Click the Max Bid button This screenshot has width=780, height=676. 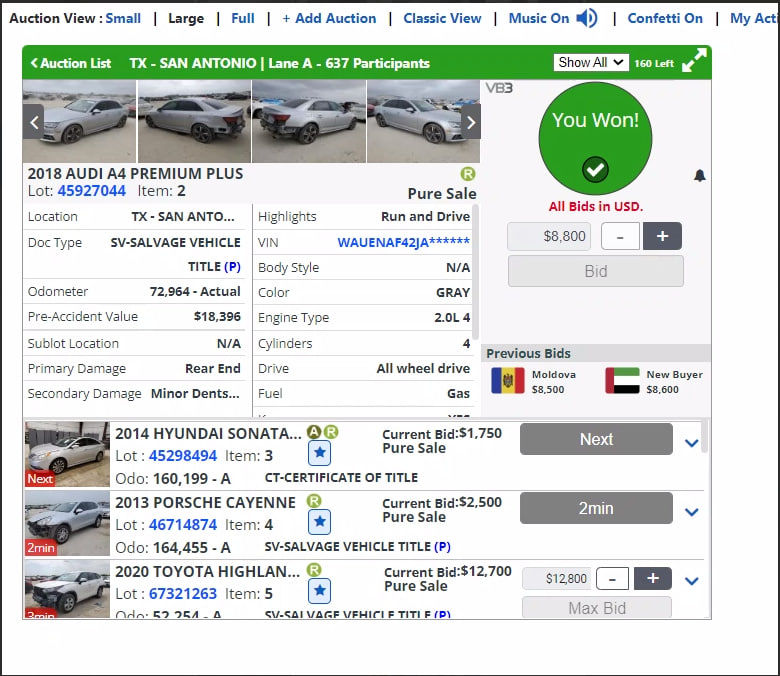[596, 607]
